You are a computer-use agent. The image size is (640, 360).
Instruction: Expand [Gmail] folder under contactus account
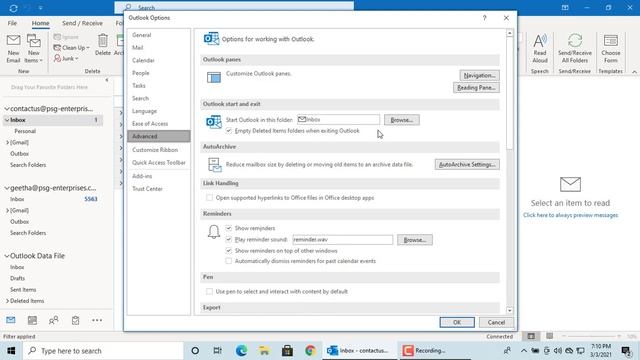pos(8,142)
